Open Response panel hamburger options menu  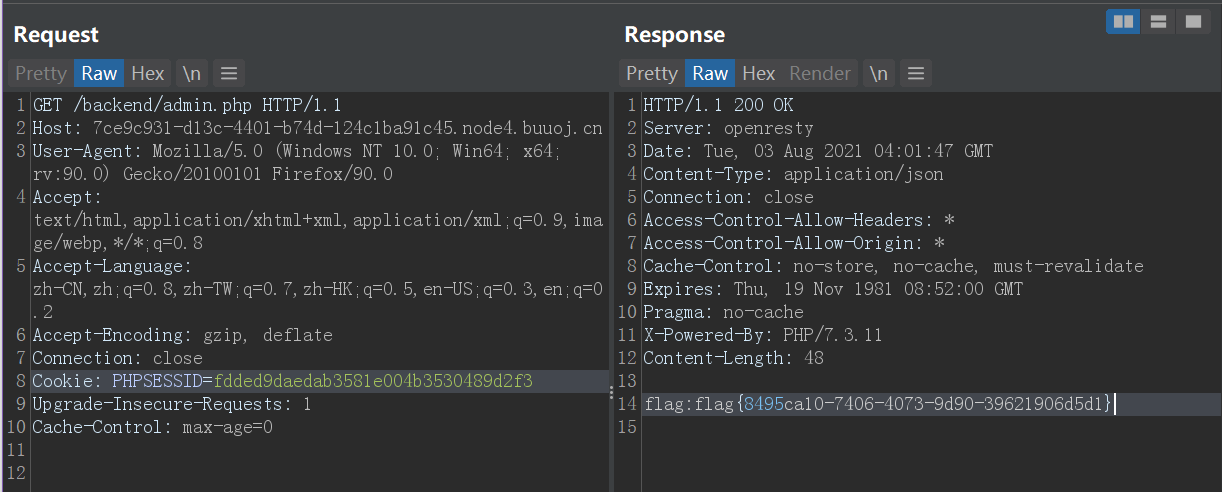(x=915, y=73)
